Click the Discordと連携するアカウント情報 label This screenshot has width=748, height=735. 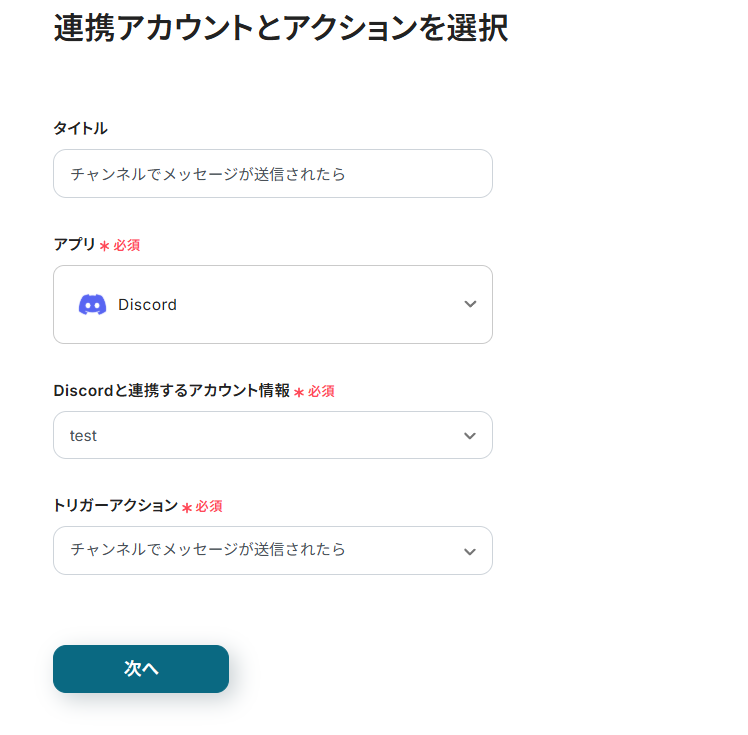point(171,391)
